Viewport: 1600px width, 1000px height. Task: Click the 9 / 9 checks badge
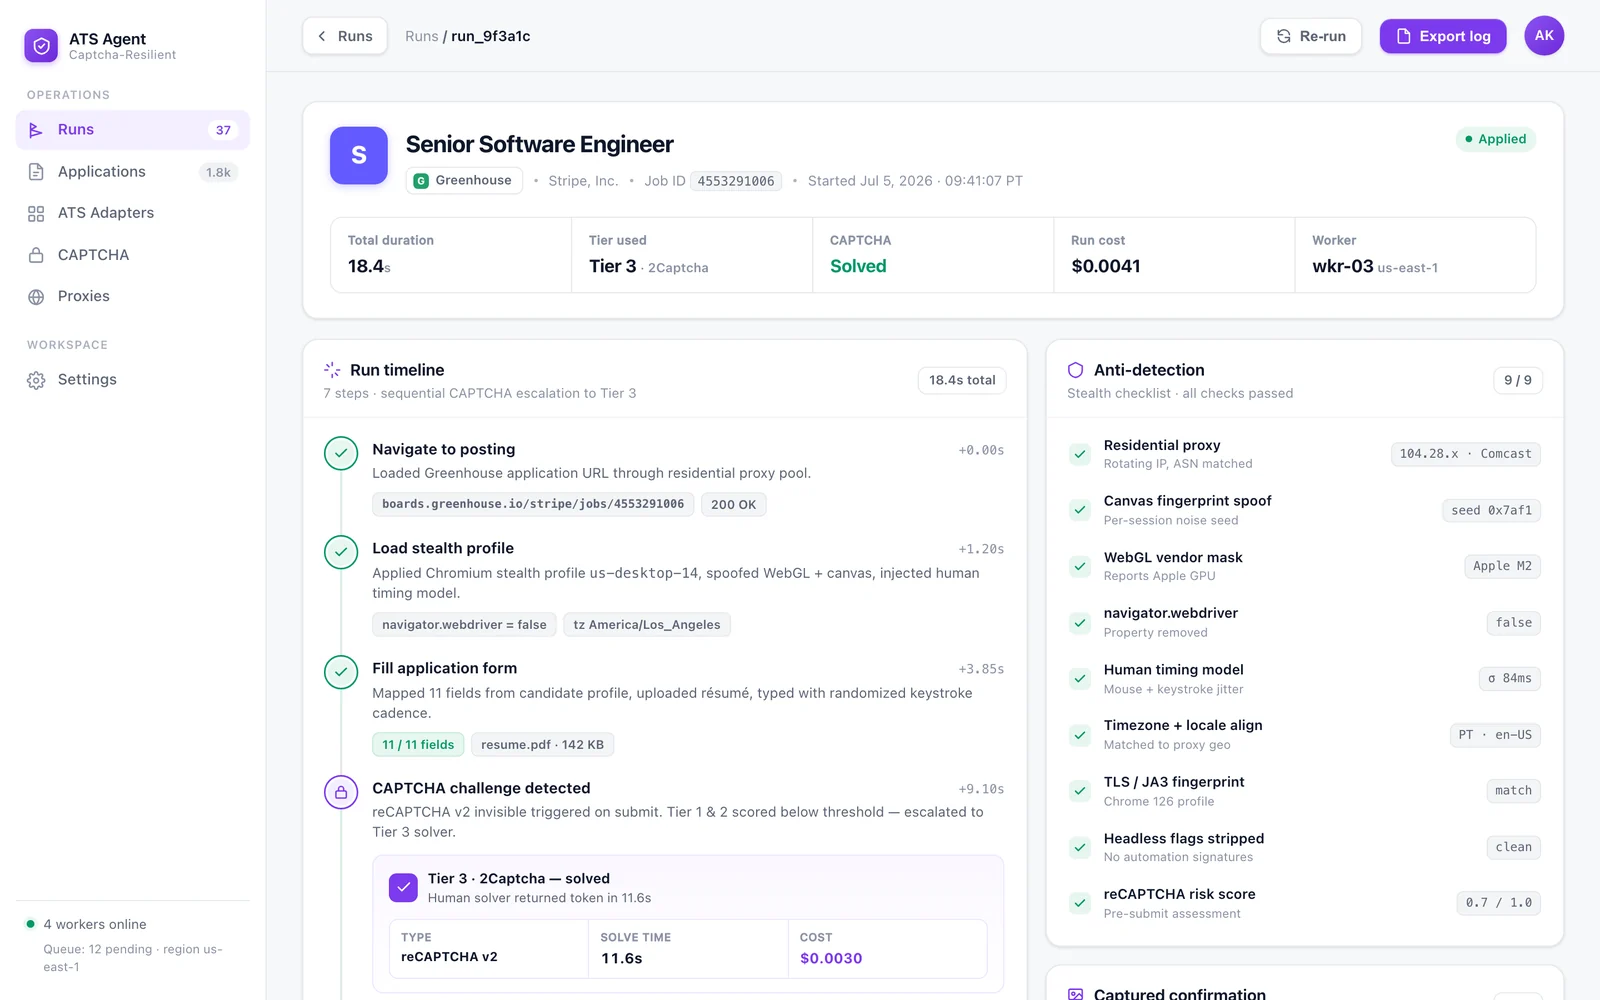[x=1518, y=380]
